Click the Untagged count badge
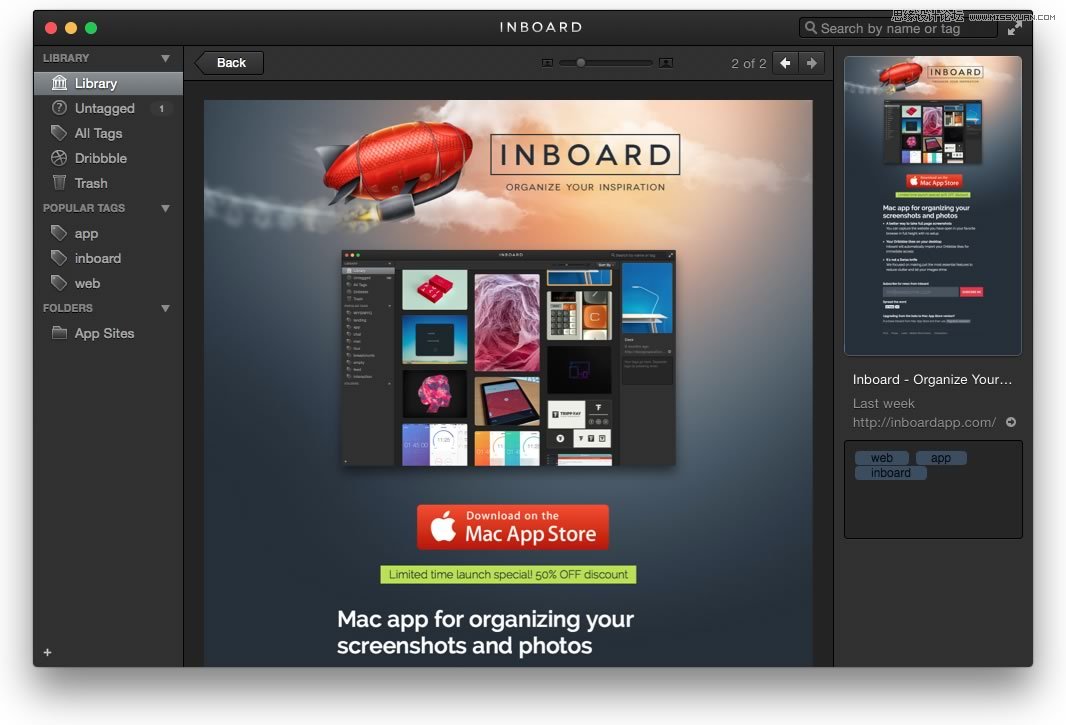The height and width of the screenshot is (725, 1066). [161, 109]
